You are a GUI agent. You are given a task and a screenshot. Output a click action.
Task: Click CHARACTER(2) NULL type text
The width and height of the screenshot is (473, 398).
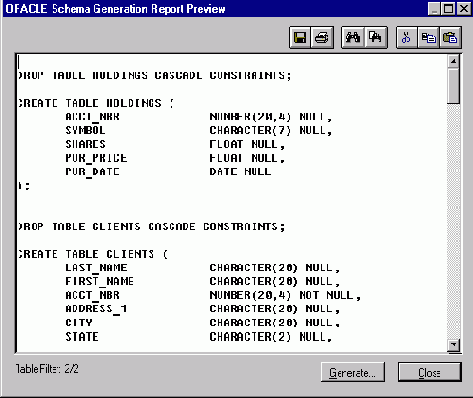(270, 337)
